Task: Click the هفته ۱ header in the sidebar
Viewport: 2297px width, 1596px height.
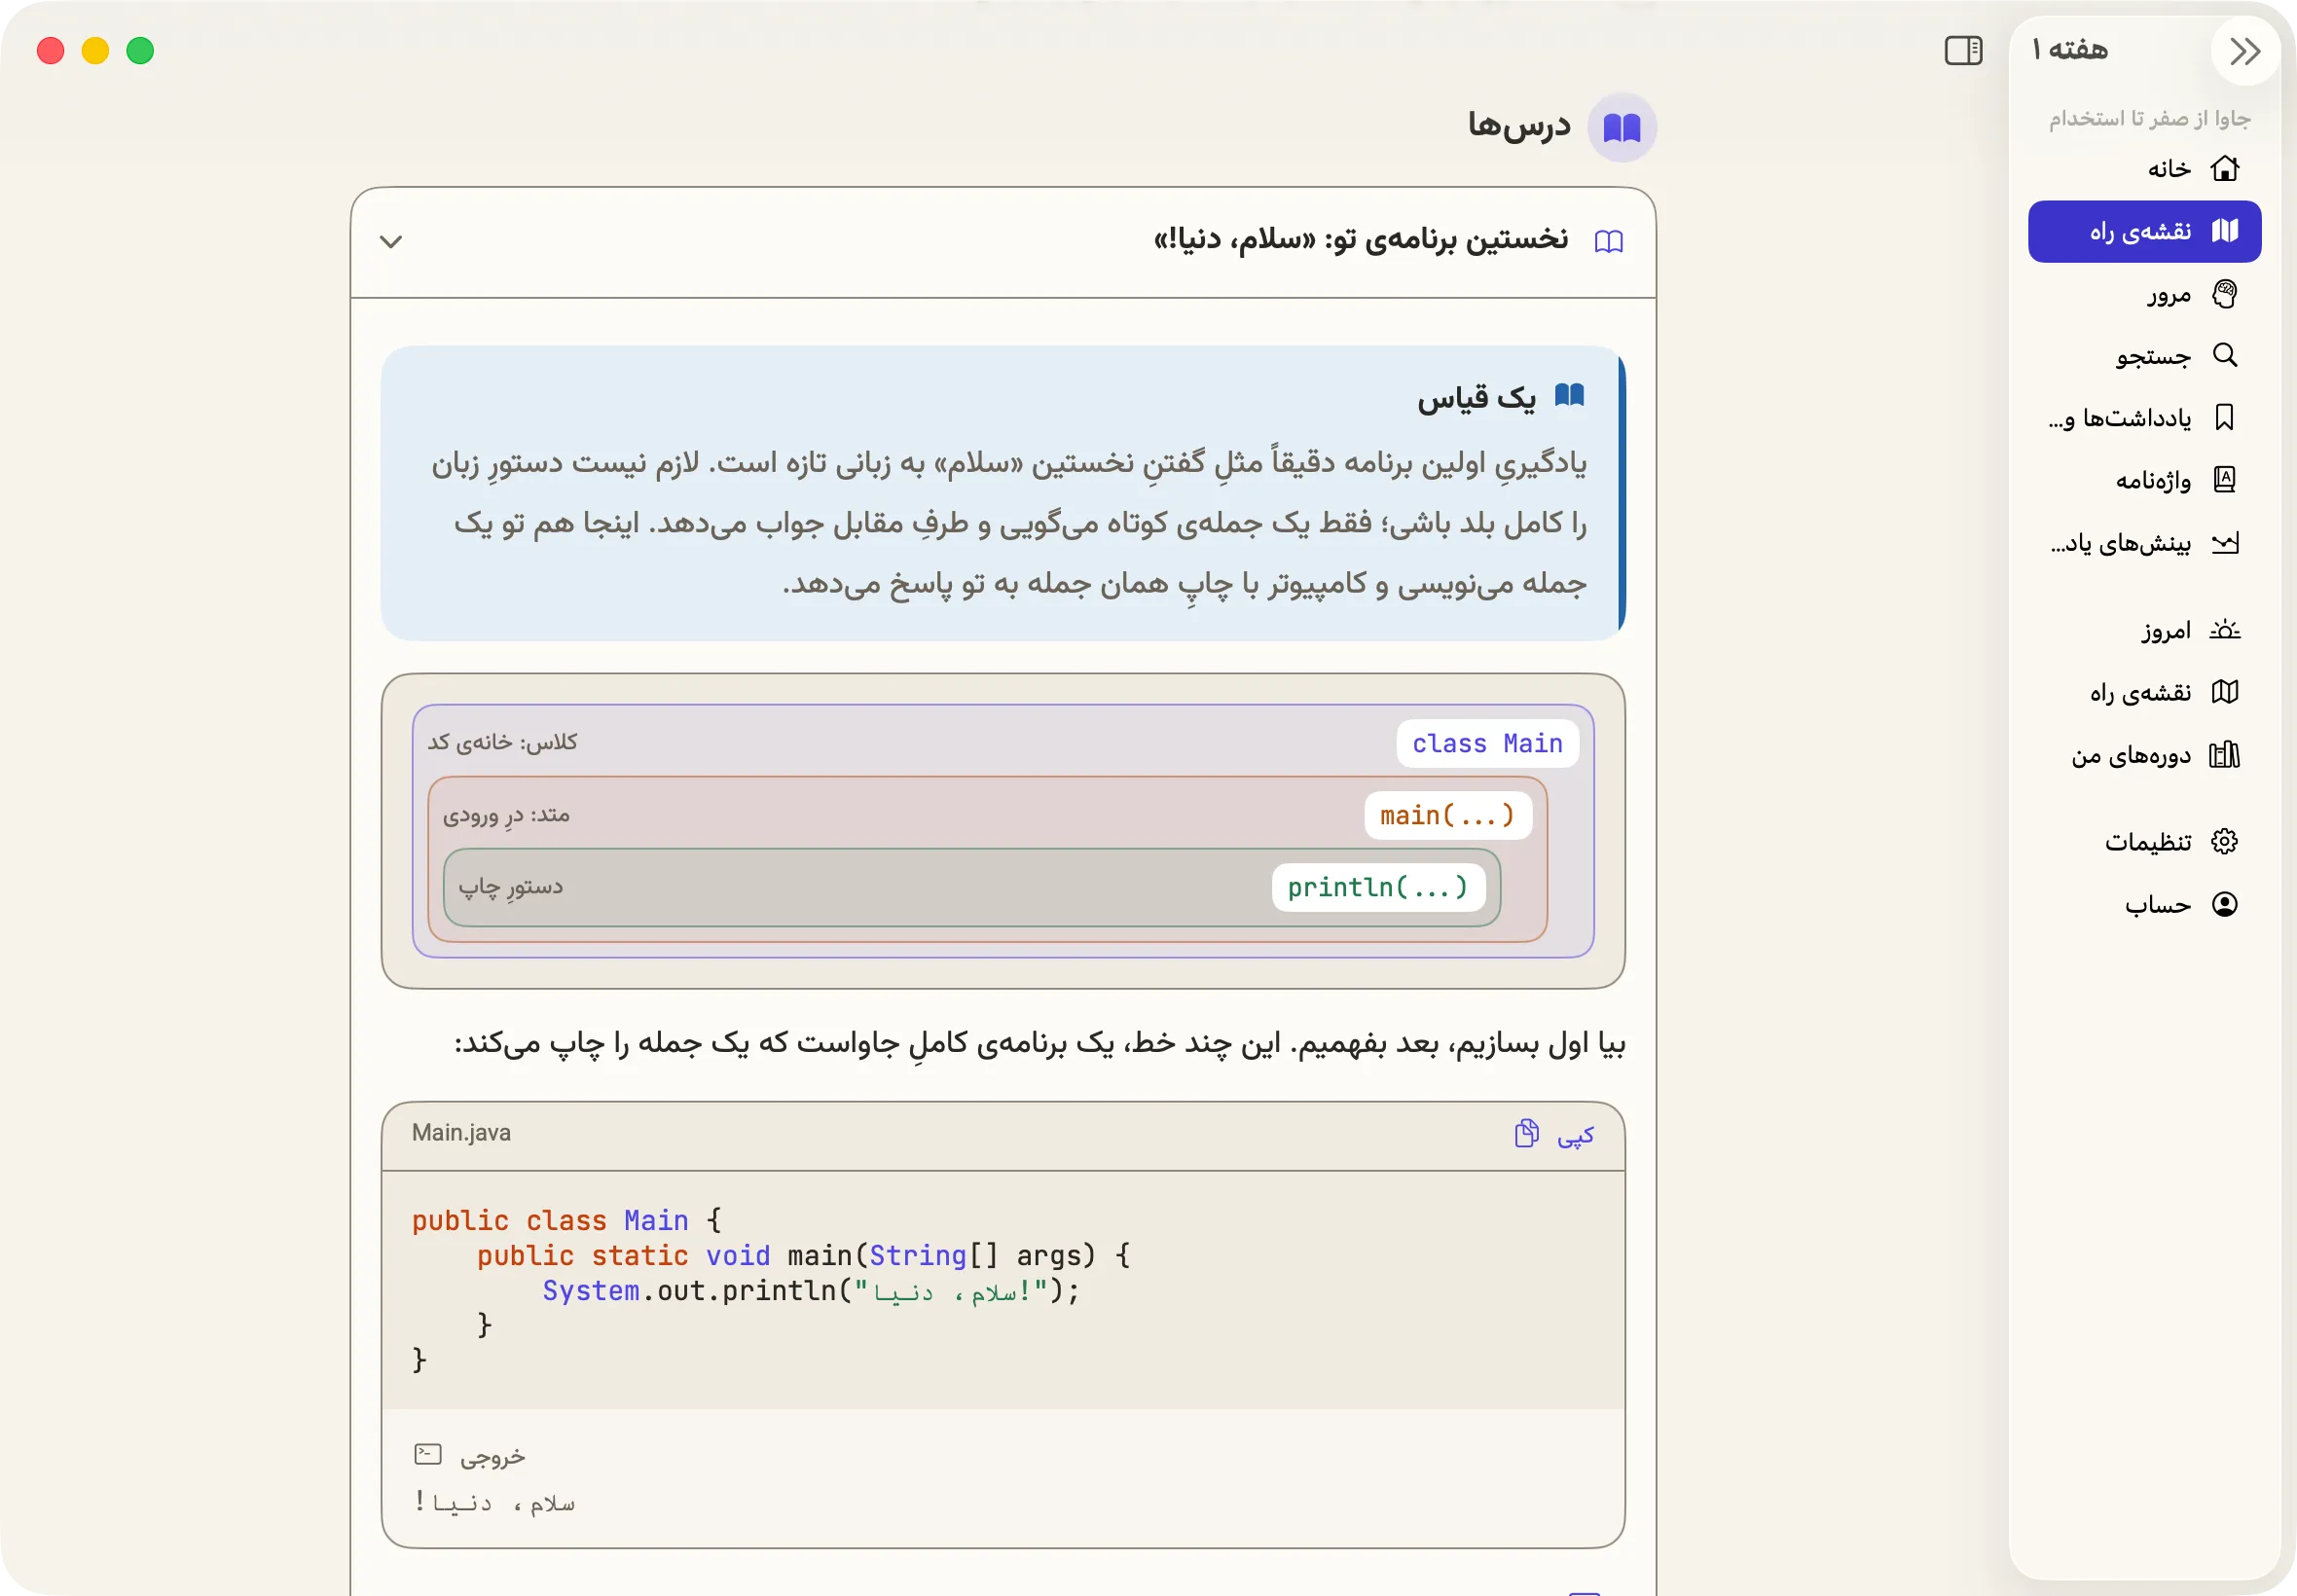Action: pyautogui.click(x=2070, y=50)
